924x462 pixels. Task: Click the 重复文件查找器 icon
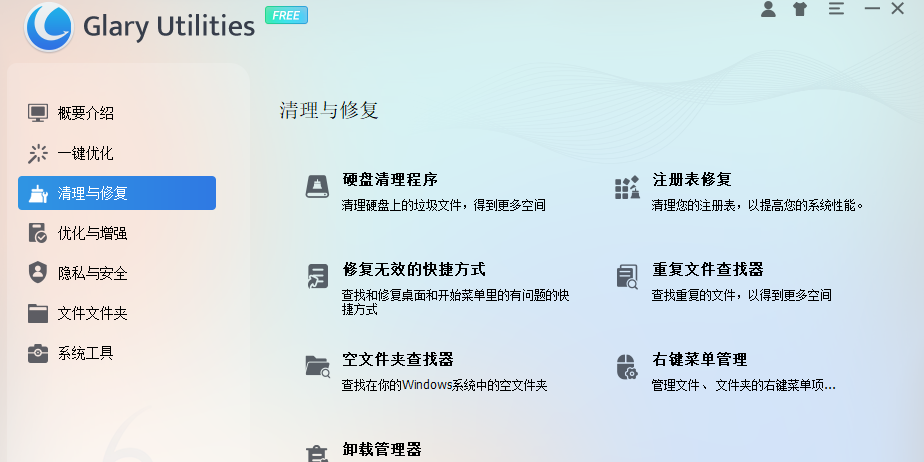[x=627, y=276]
